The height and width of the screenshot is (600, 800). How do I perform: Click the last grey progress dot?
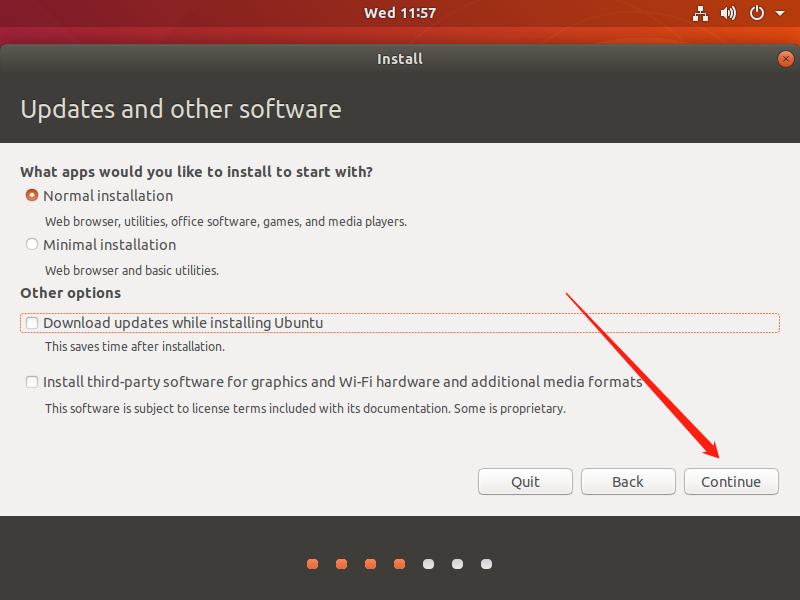coord(486,564)
